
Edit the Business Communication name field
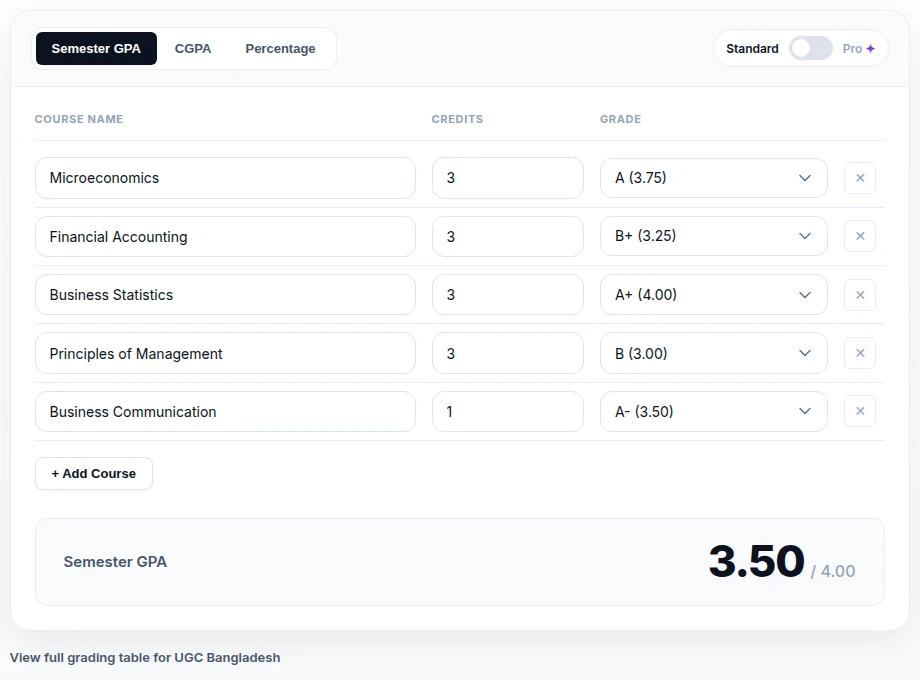(x=225, y=411)
